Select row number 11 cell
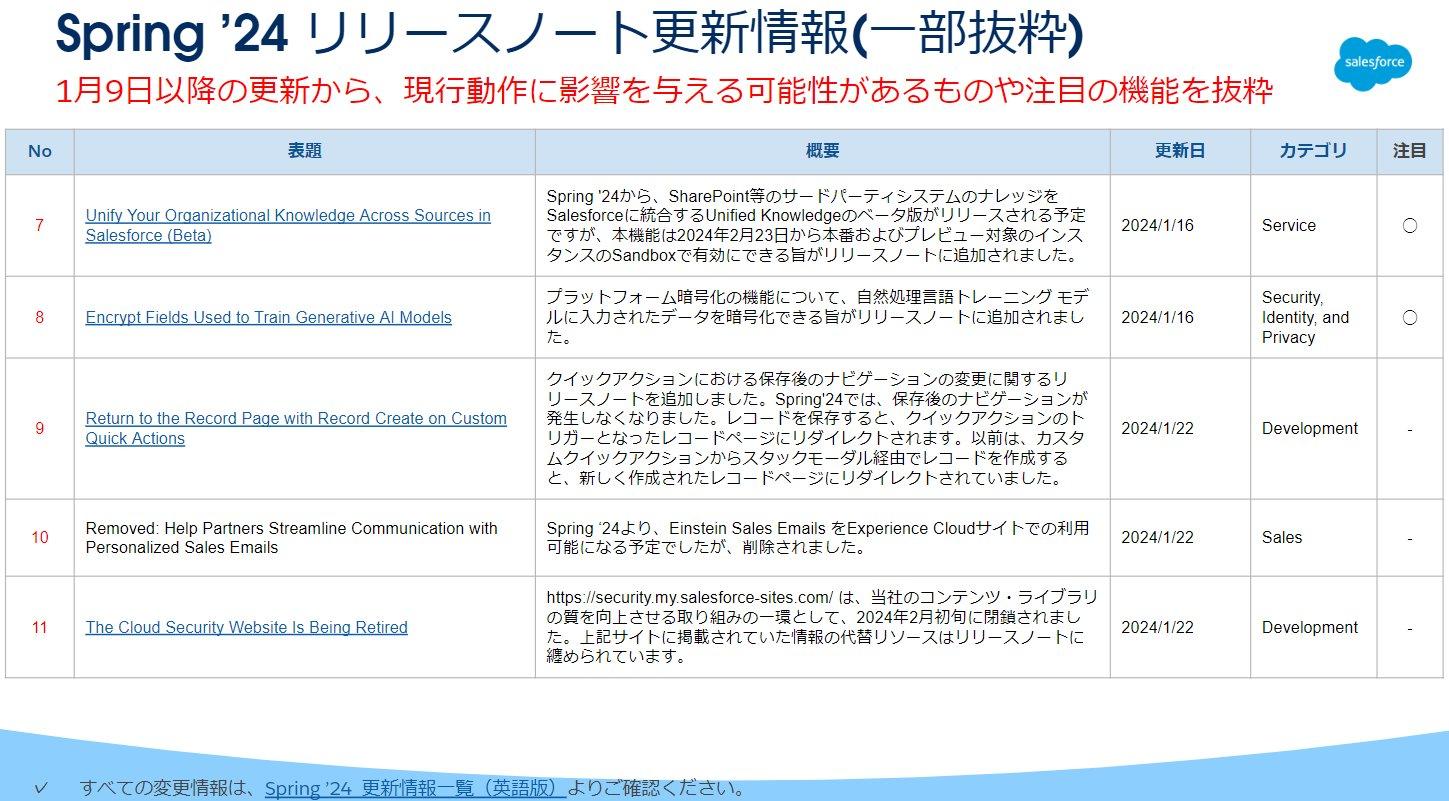Viewport: 1449px width, 801px height. pyautogui.click(x=40, y=627)
